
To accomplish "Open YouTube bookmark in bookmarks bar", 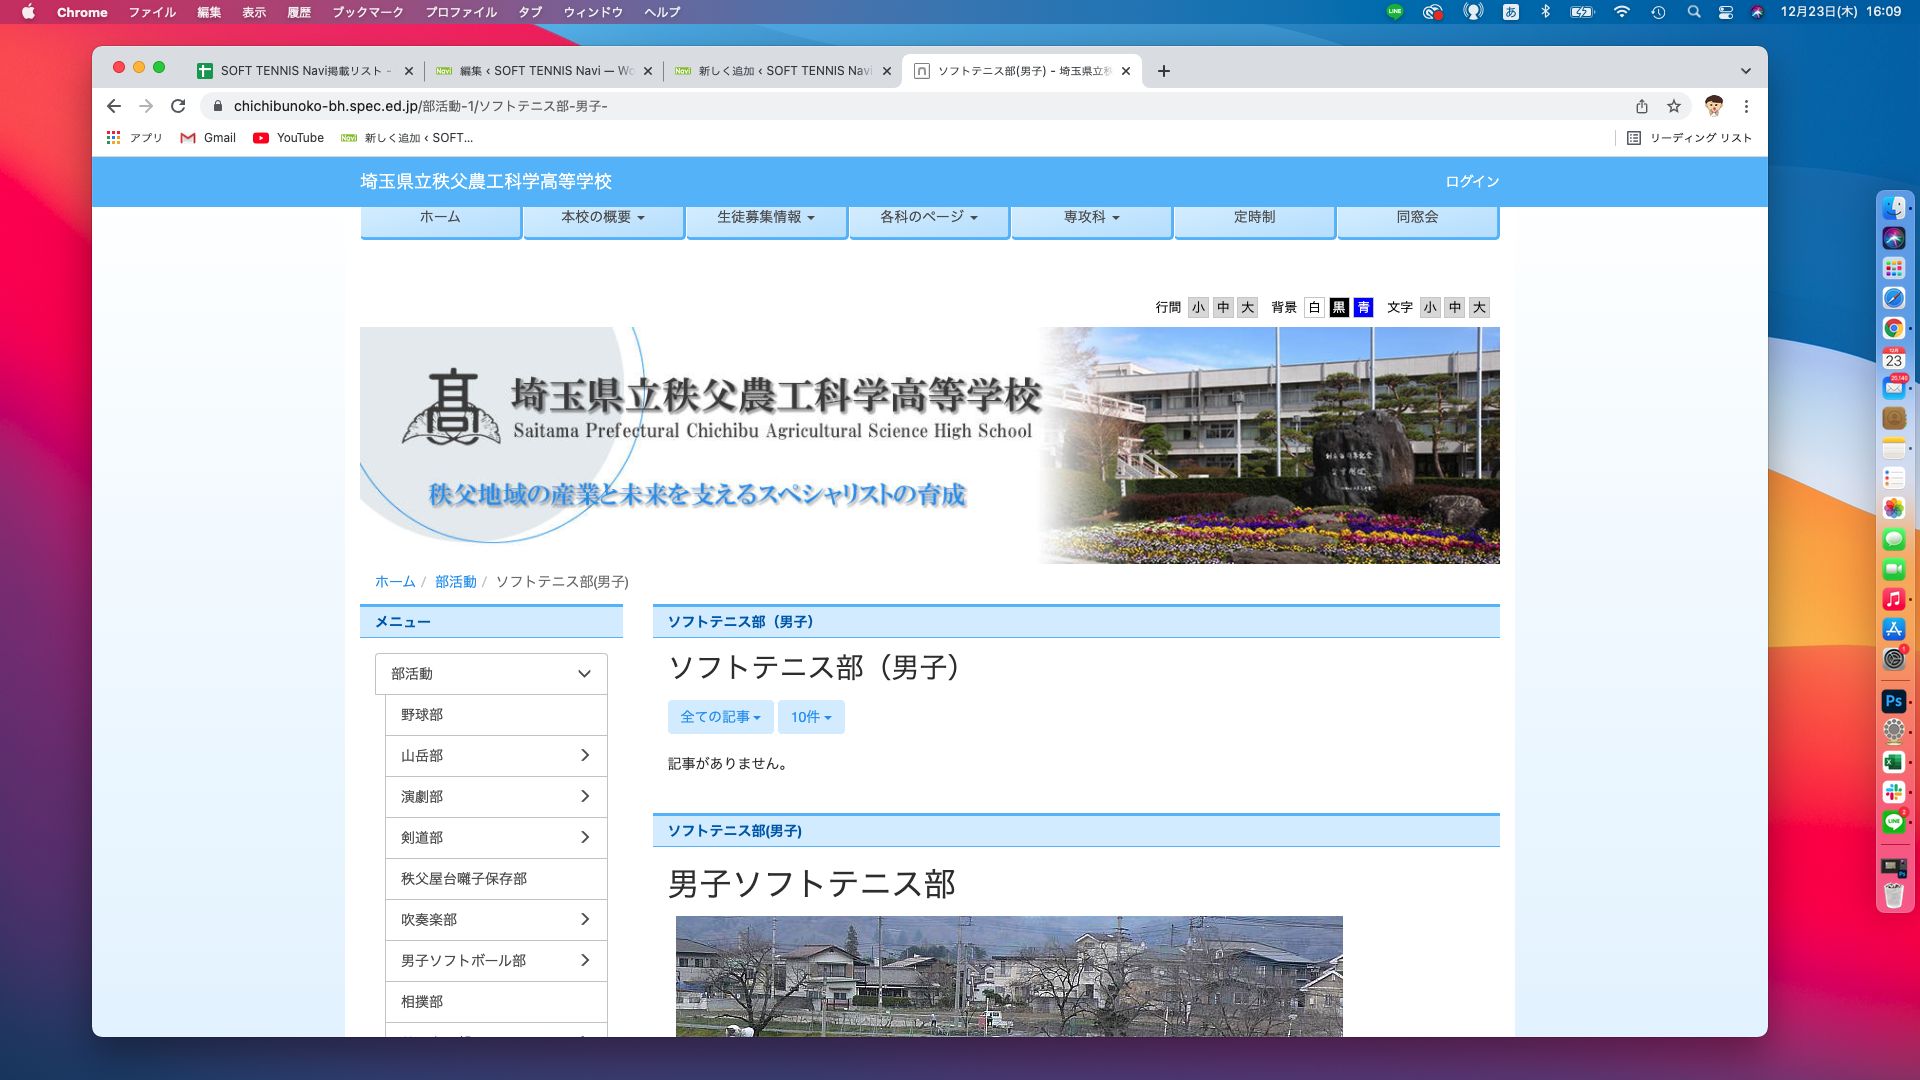I will tap(288, 138).
